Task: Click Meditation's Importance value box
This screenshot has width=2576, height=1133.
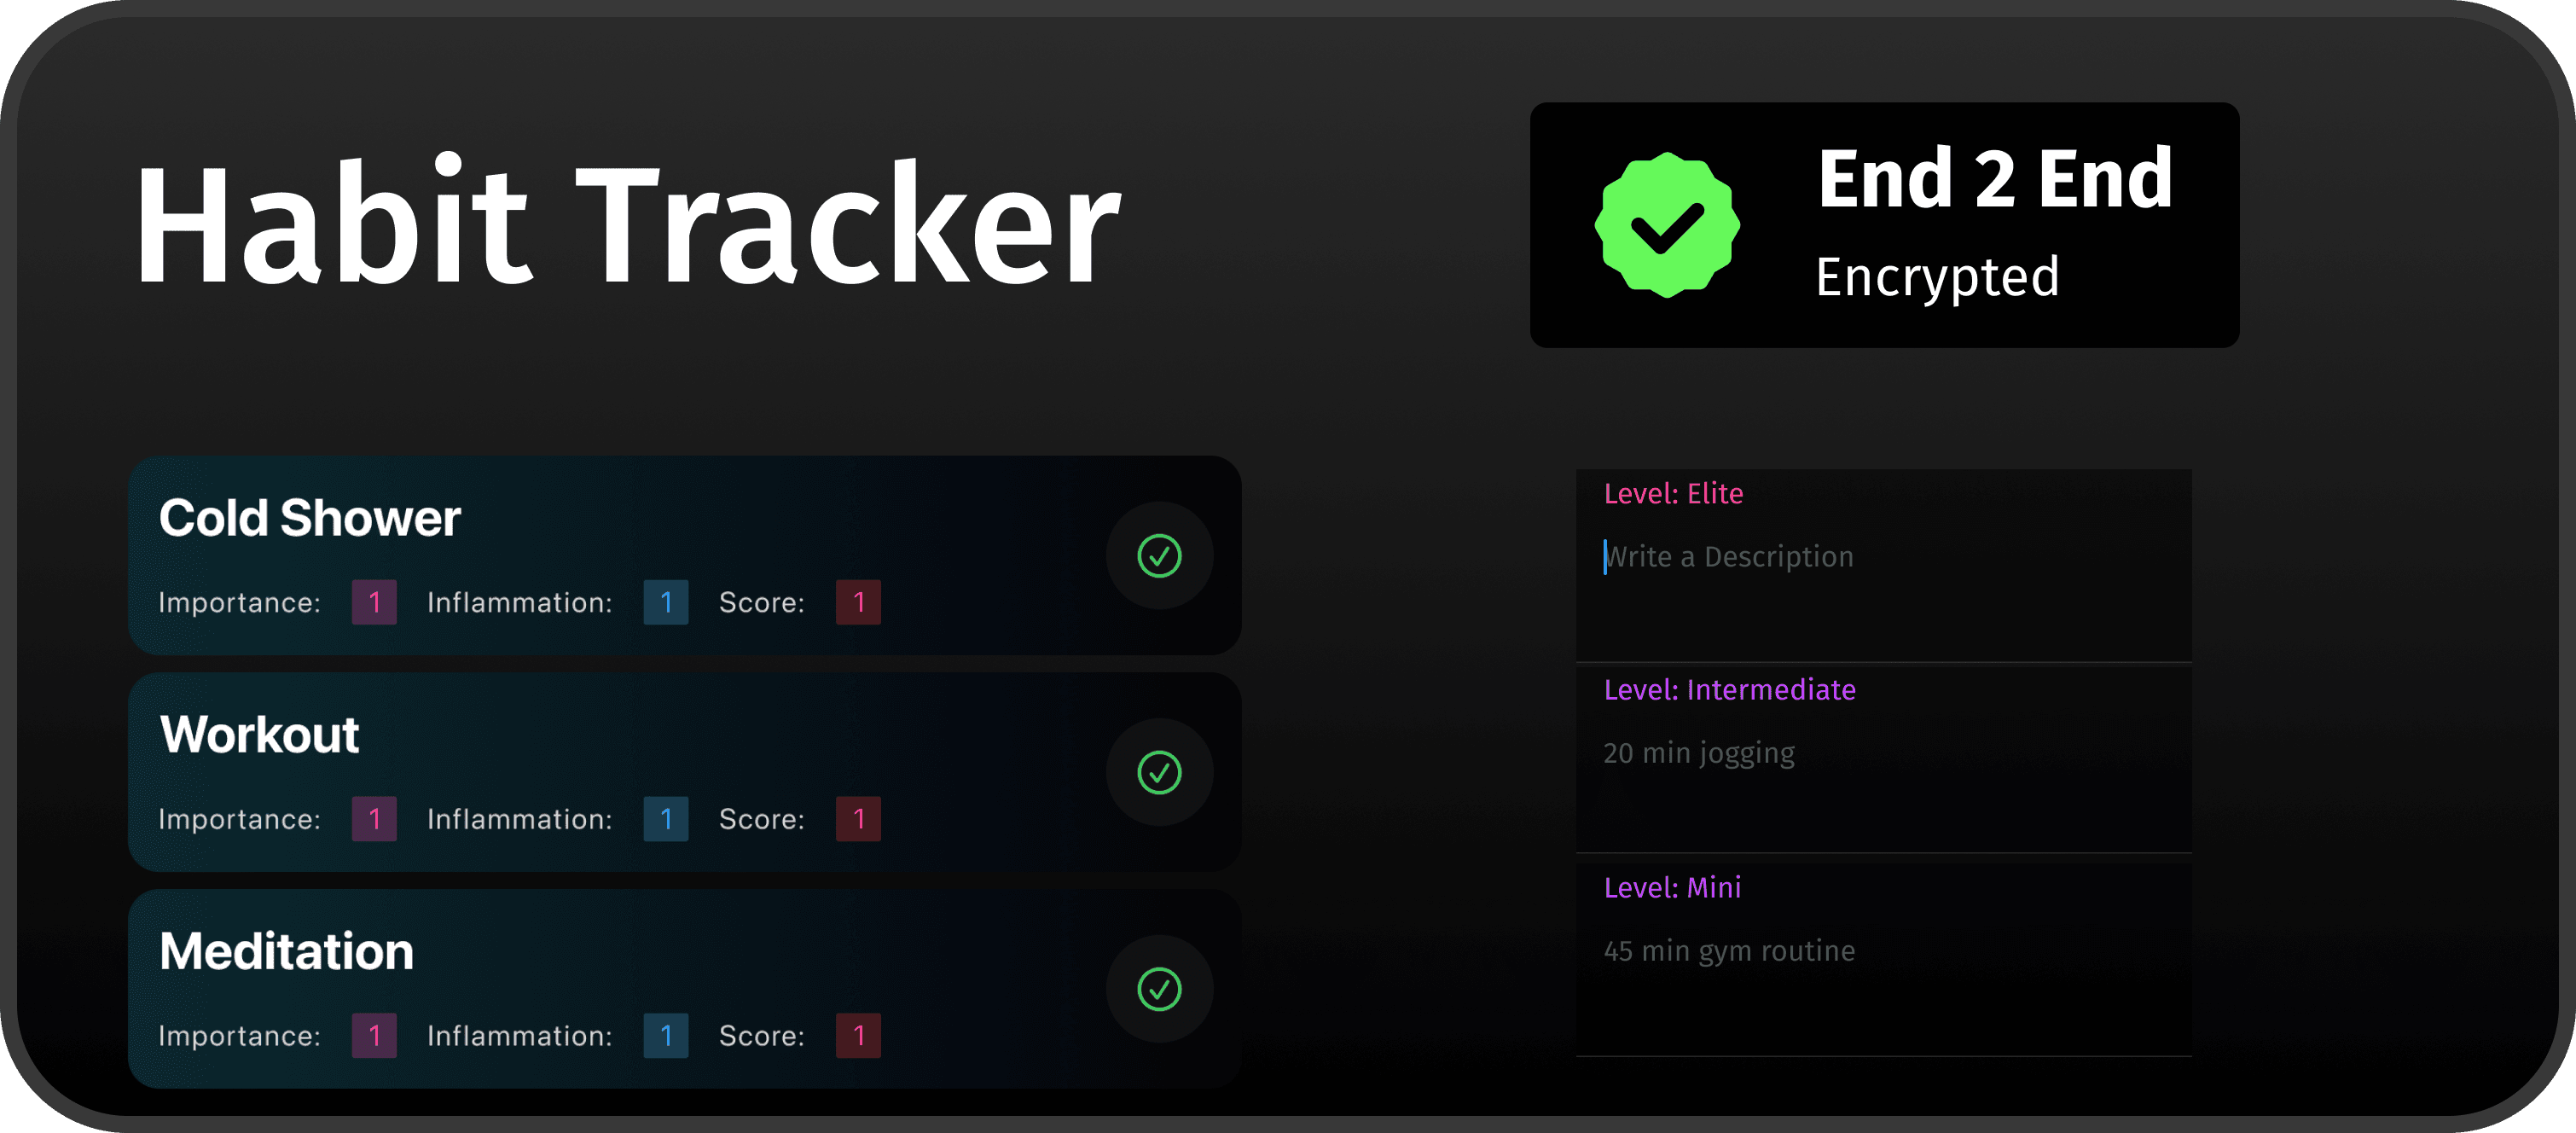Action: click(374, 1035)
